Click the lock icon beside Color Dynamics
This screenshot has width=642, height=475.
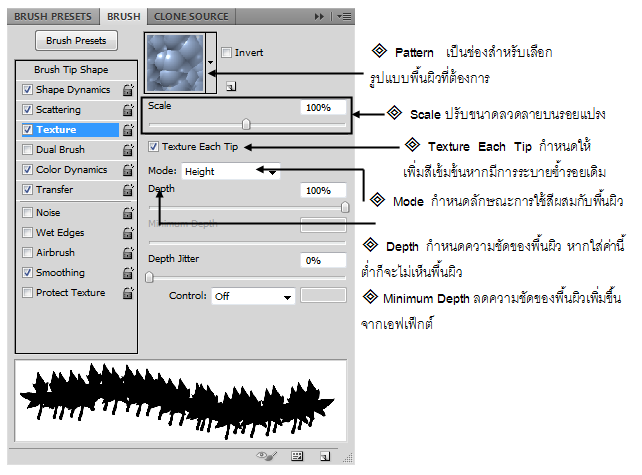tap(128, 170)
